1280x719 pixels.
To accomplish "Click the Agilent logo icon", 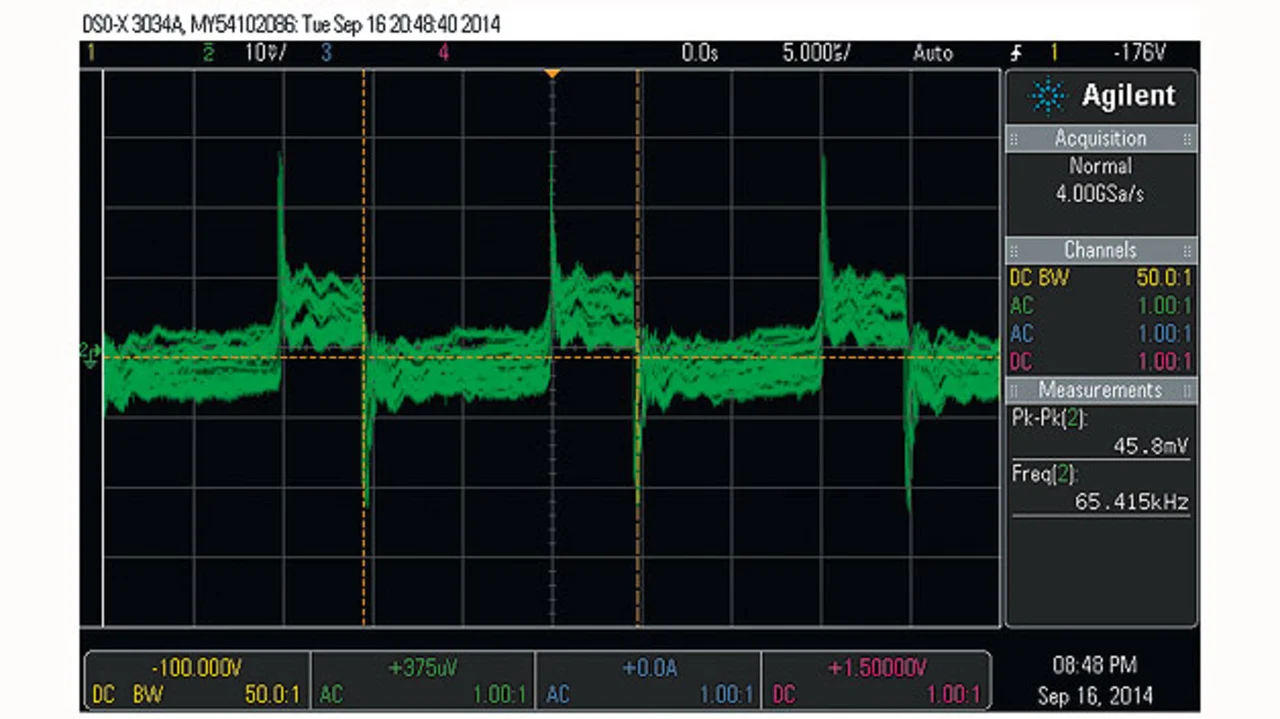I will tap(1049, 97).
